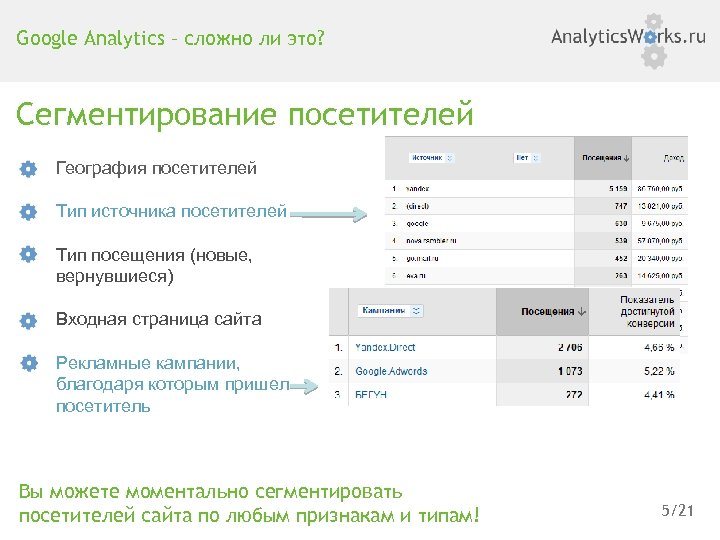Click visits value 747 for (direct)
This screenshot has height=540, width=720.
621,206
